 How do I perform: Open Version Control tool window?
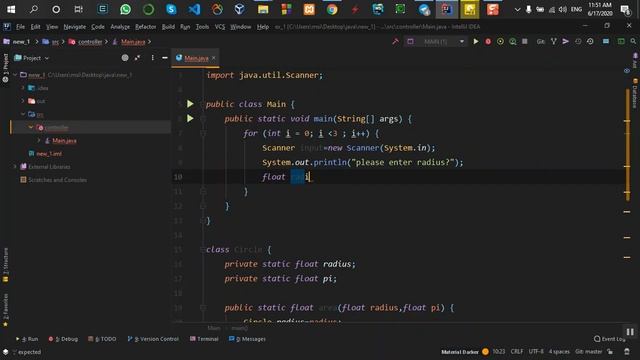coord(153,339)
